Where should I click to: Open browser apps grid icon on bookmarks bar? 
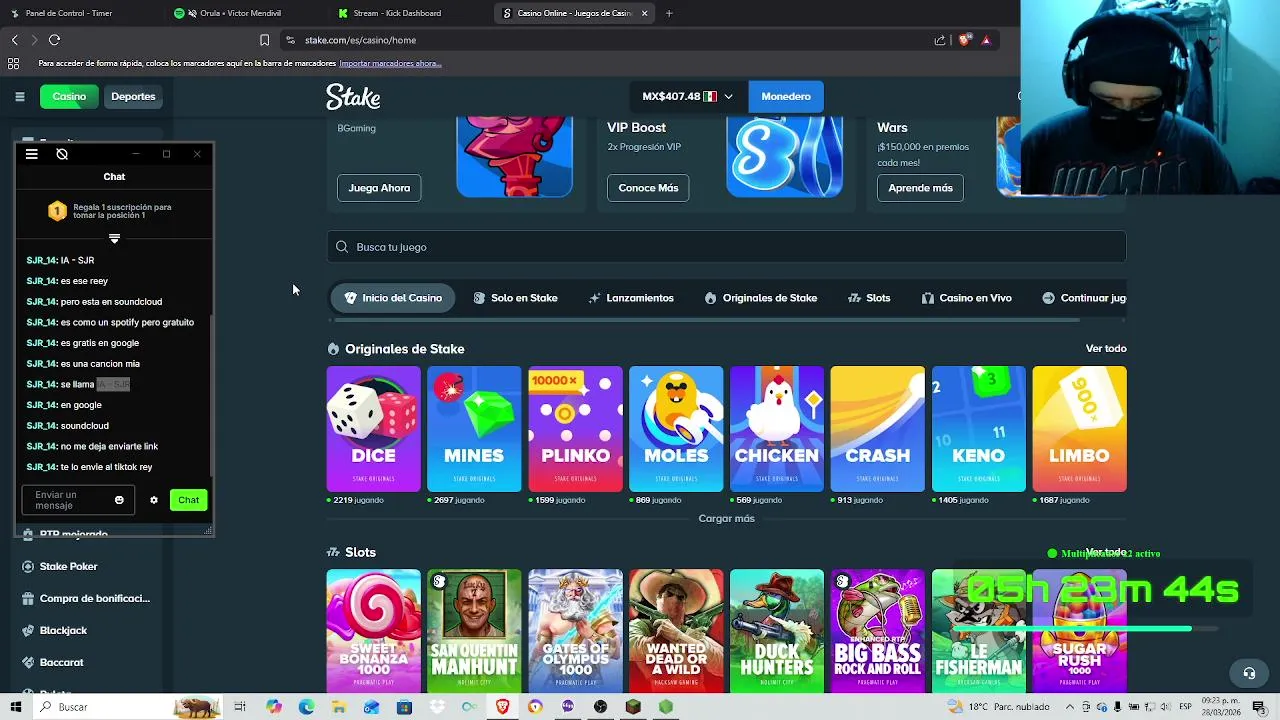pyautogui.click(x=13, y=63)
